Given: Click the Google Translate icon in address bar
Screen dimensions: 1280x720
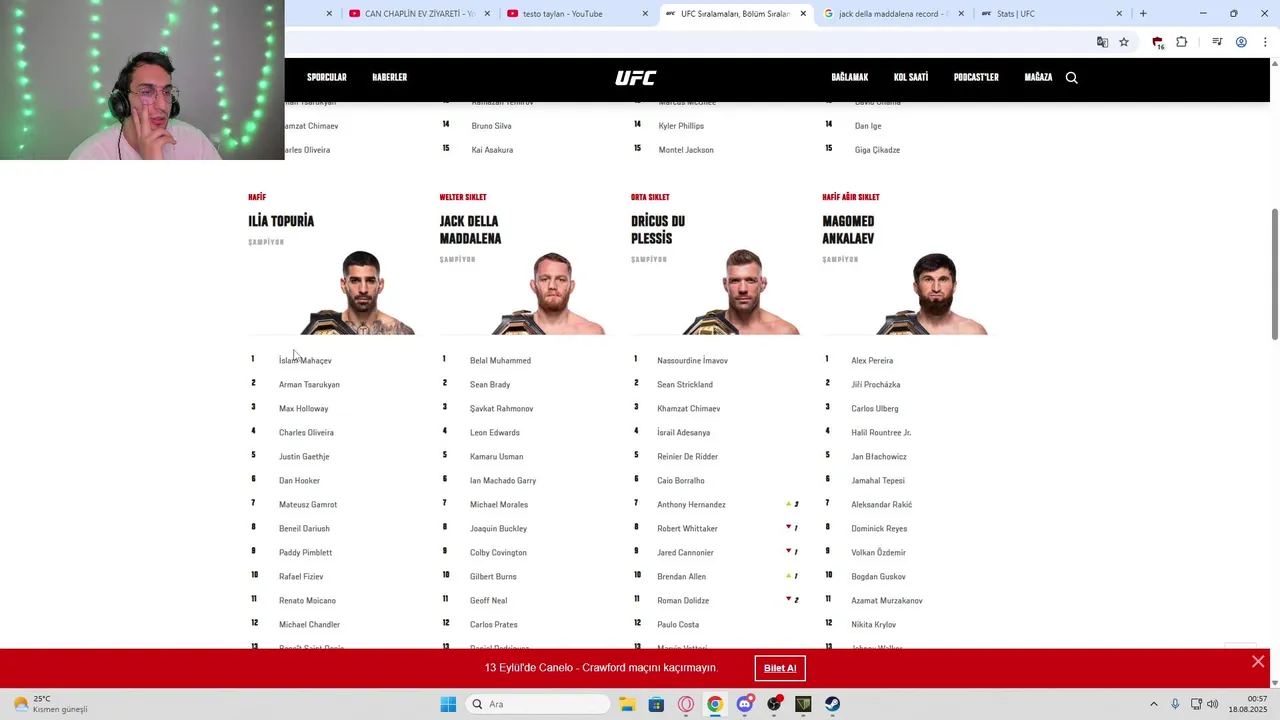Looking at the screenshot, I should click(1102, 42).
